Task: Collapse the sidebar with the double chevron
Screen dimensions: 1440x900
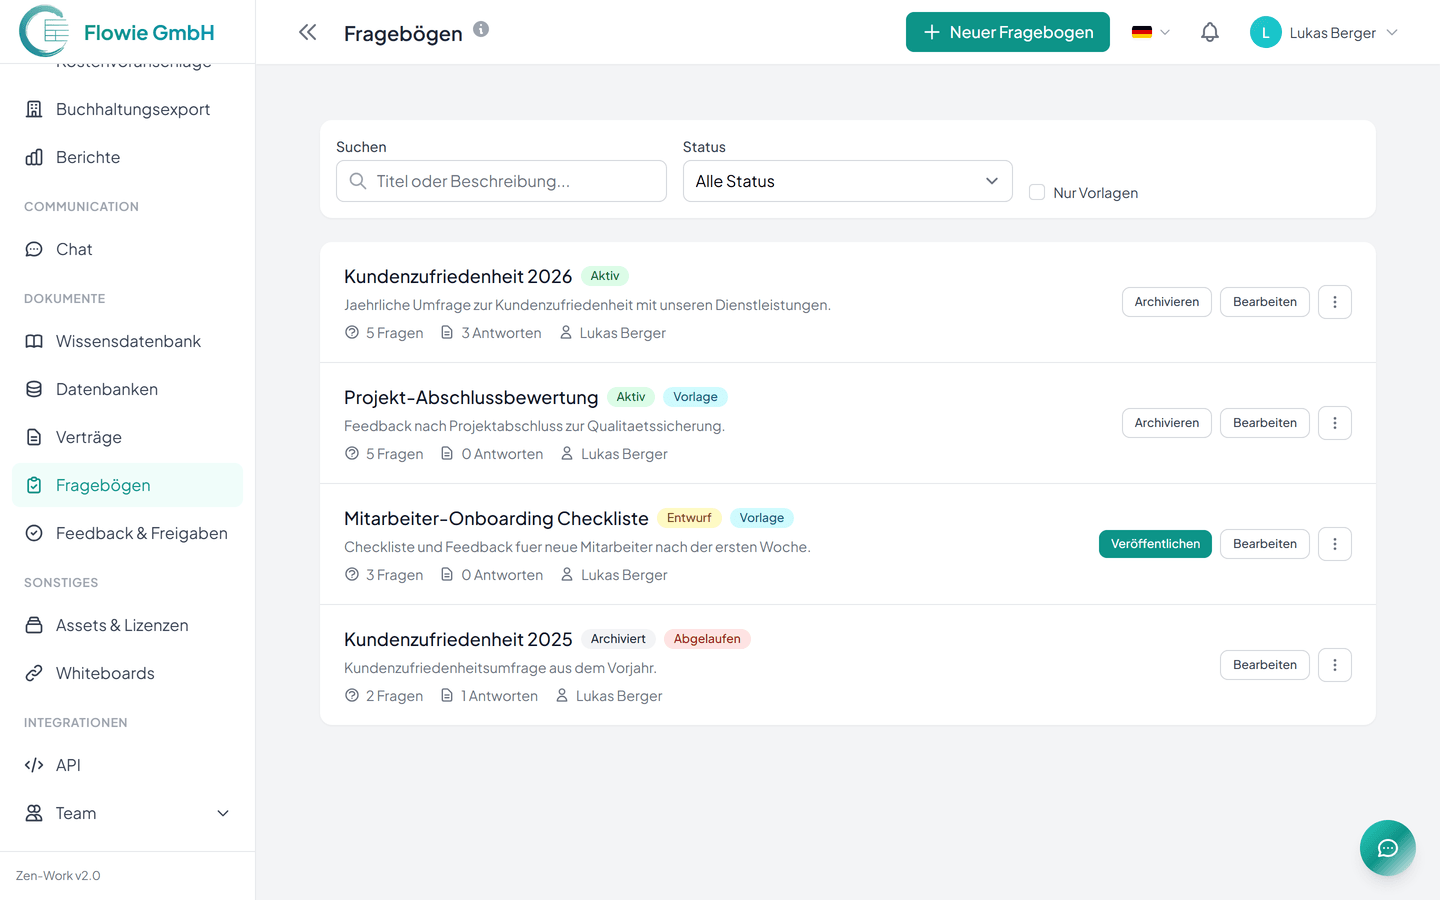Action: pyautogui.click(x=307, y=31)
